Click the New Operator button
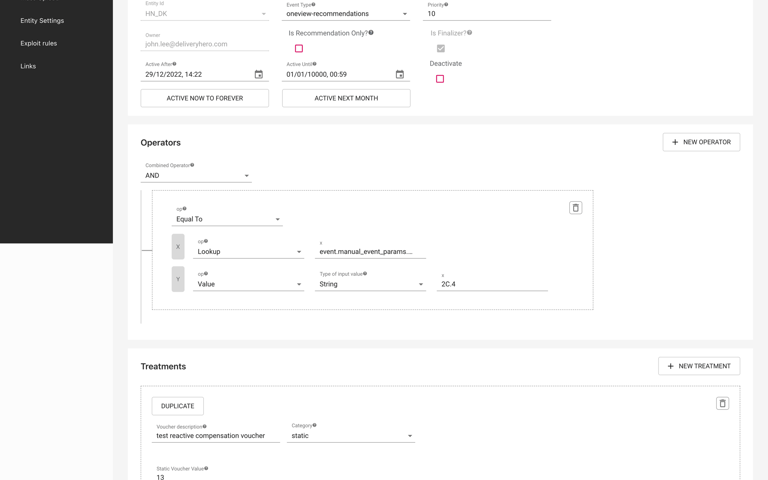 coord(701,142)
